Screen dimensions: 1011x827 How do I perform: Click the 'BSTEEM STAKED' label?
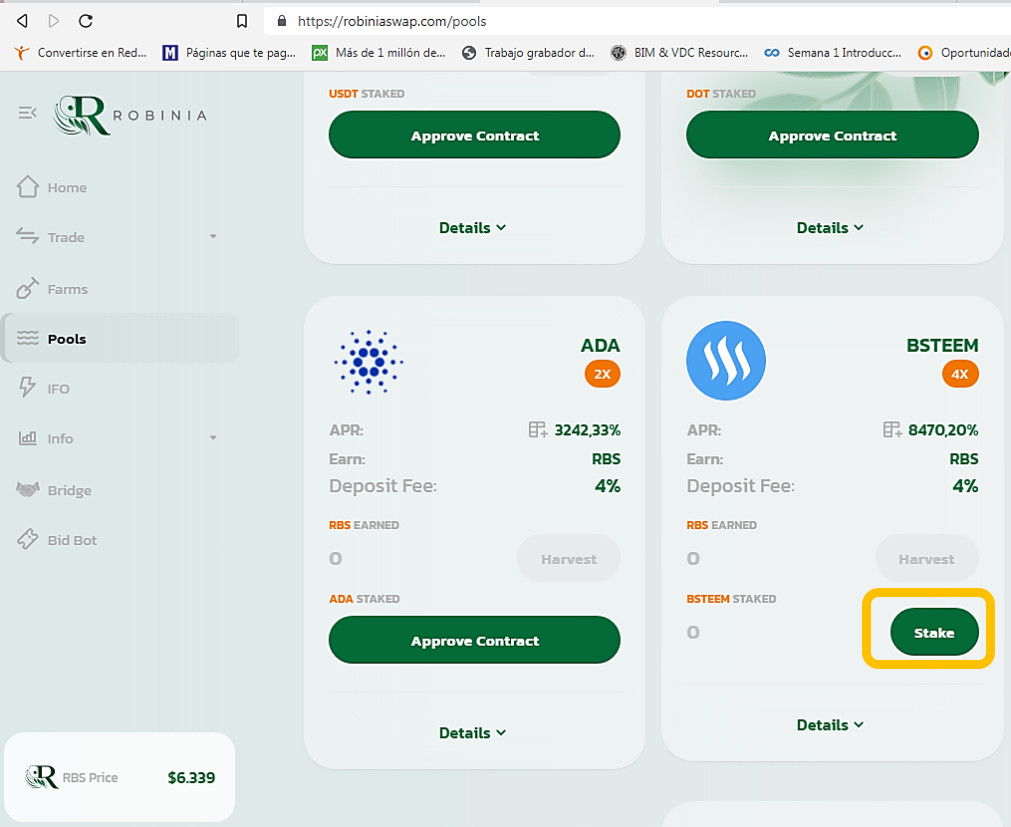point(731,599)
